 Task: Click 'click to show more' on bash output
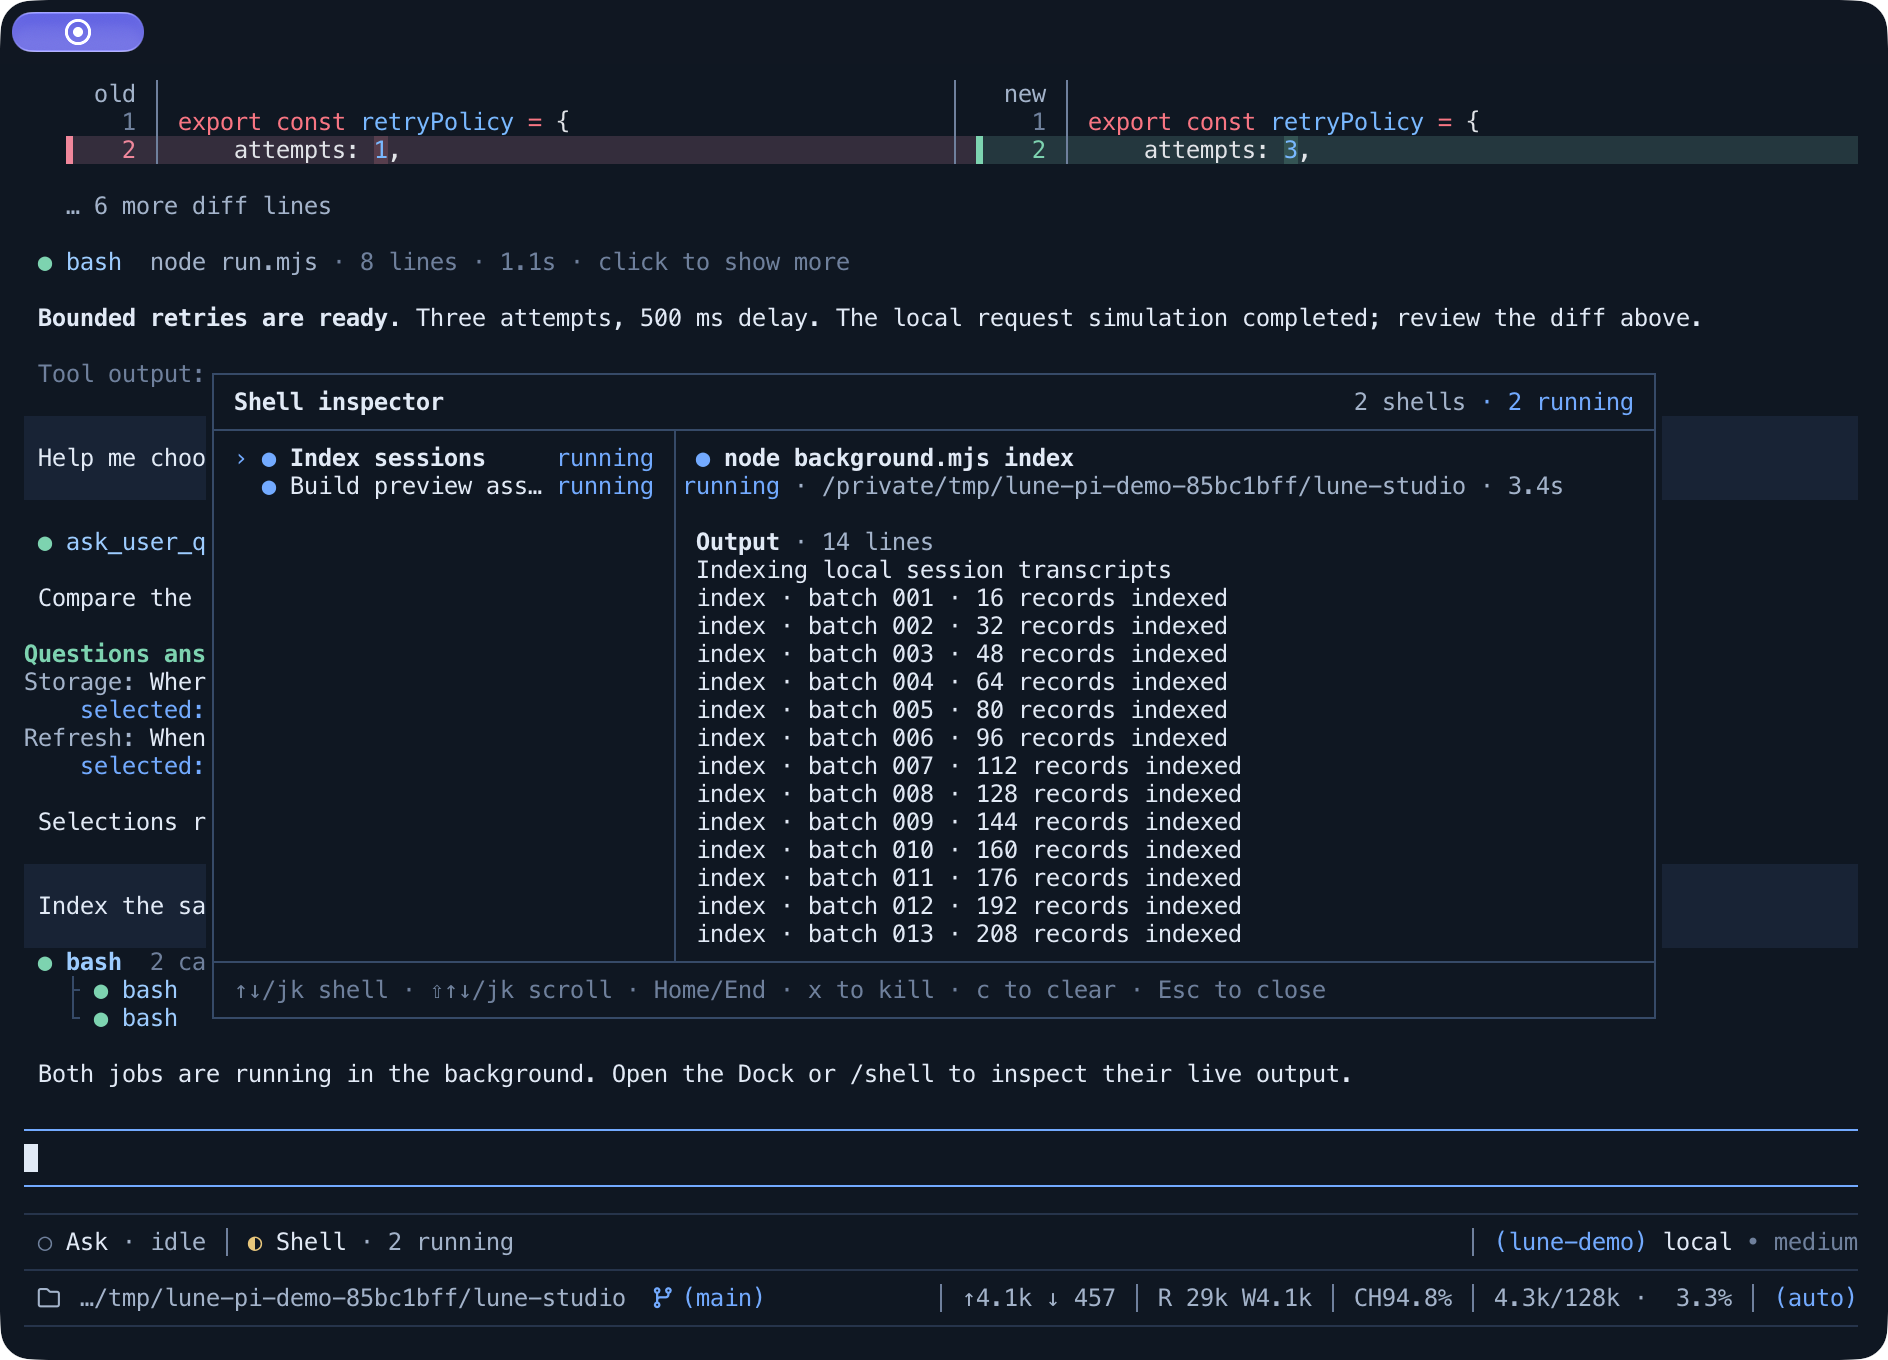[x=724, y=262]
